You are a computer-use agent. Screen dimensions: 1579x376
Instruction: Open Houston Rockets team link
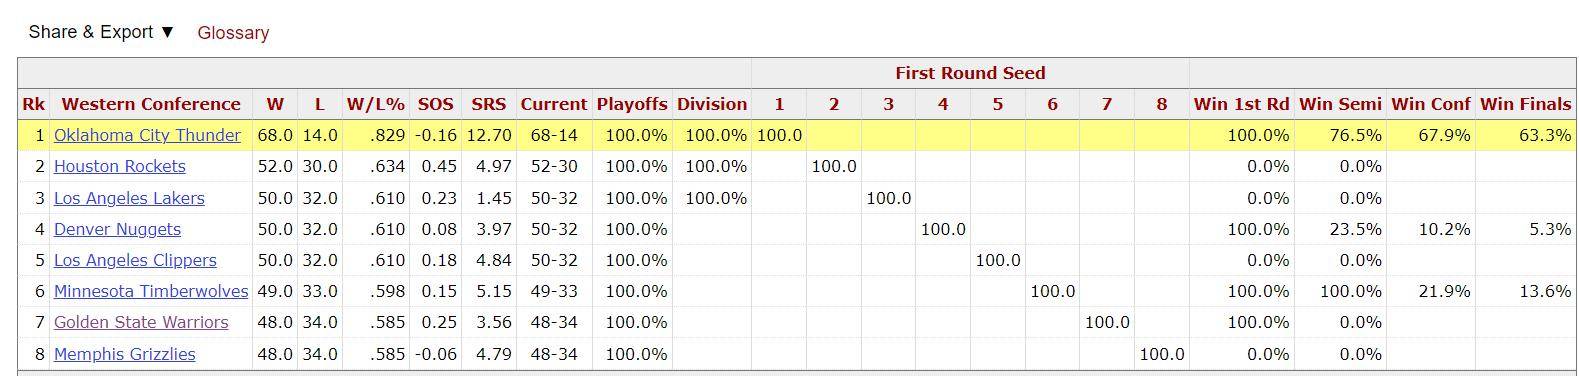[119, 166]
